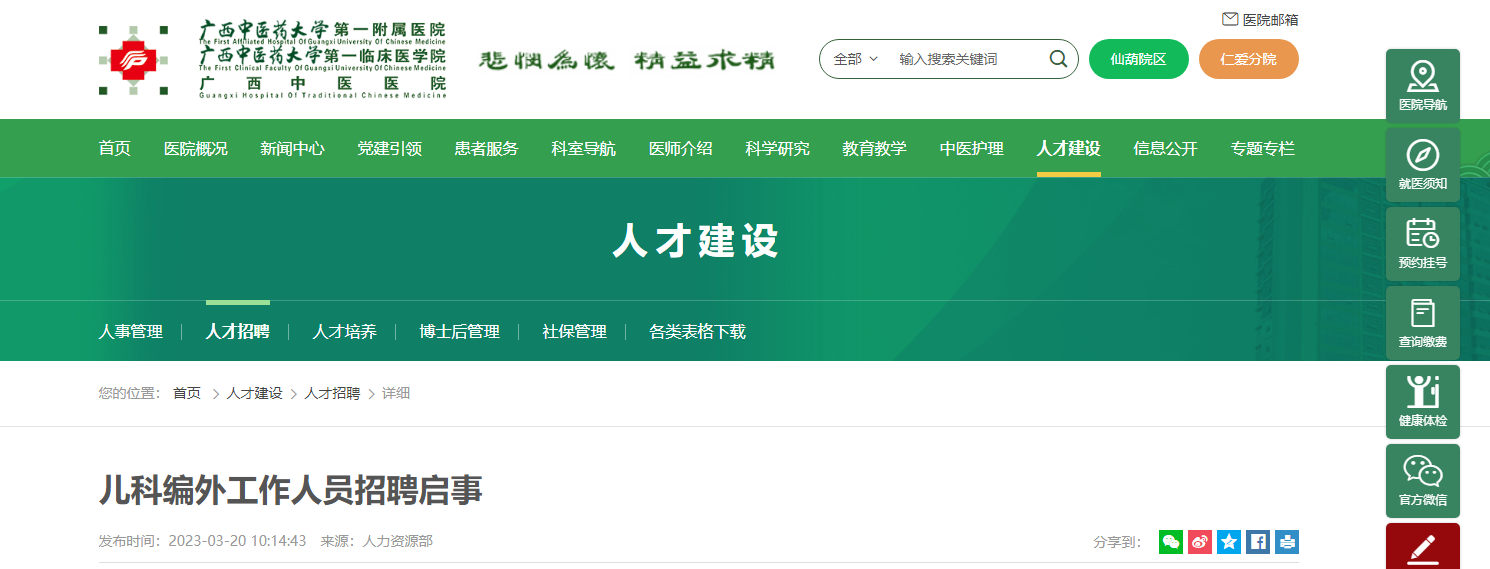Open the 医院邮箱 mail icon
The height and width of the screenshot is (569, 1490).
(1230, 19)
